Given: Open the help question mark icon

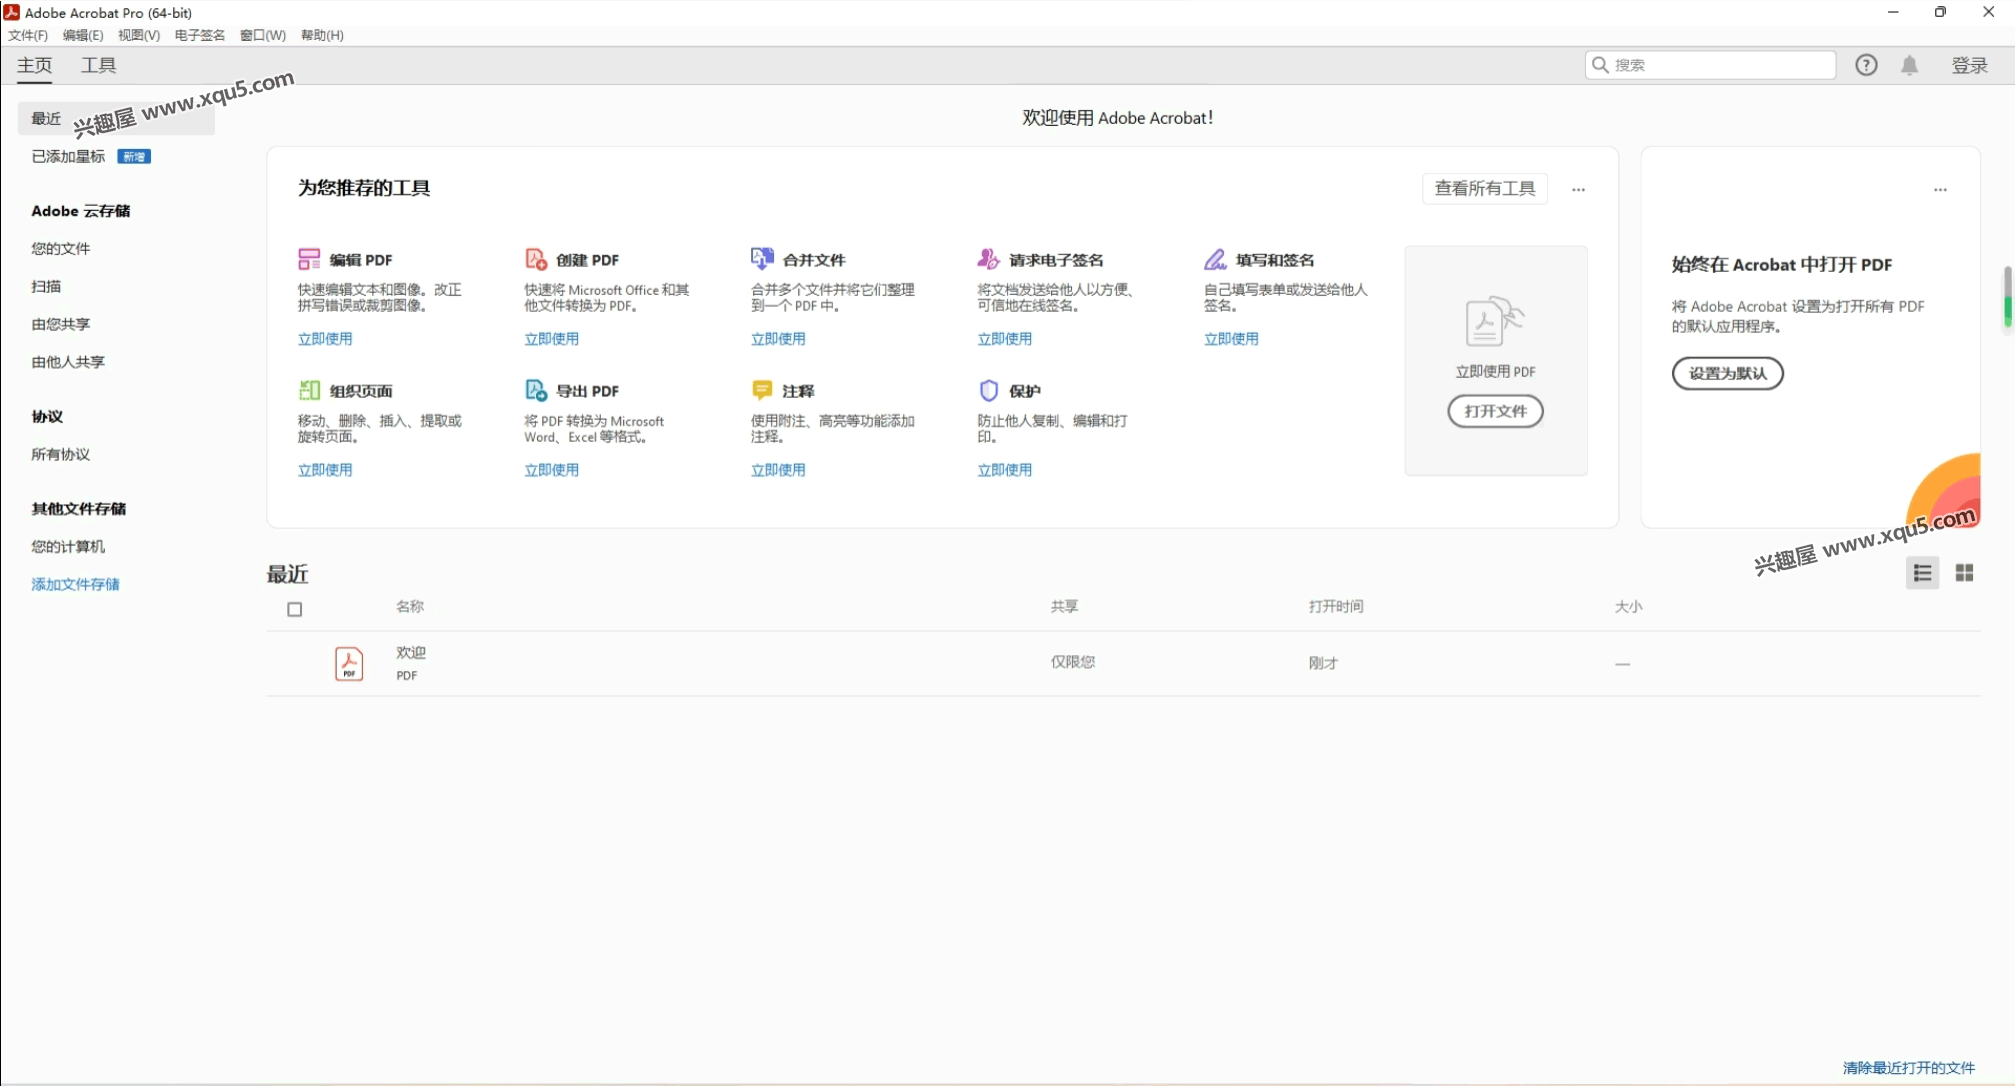Looking at the screenshot, I should [x=1866, y=65].
